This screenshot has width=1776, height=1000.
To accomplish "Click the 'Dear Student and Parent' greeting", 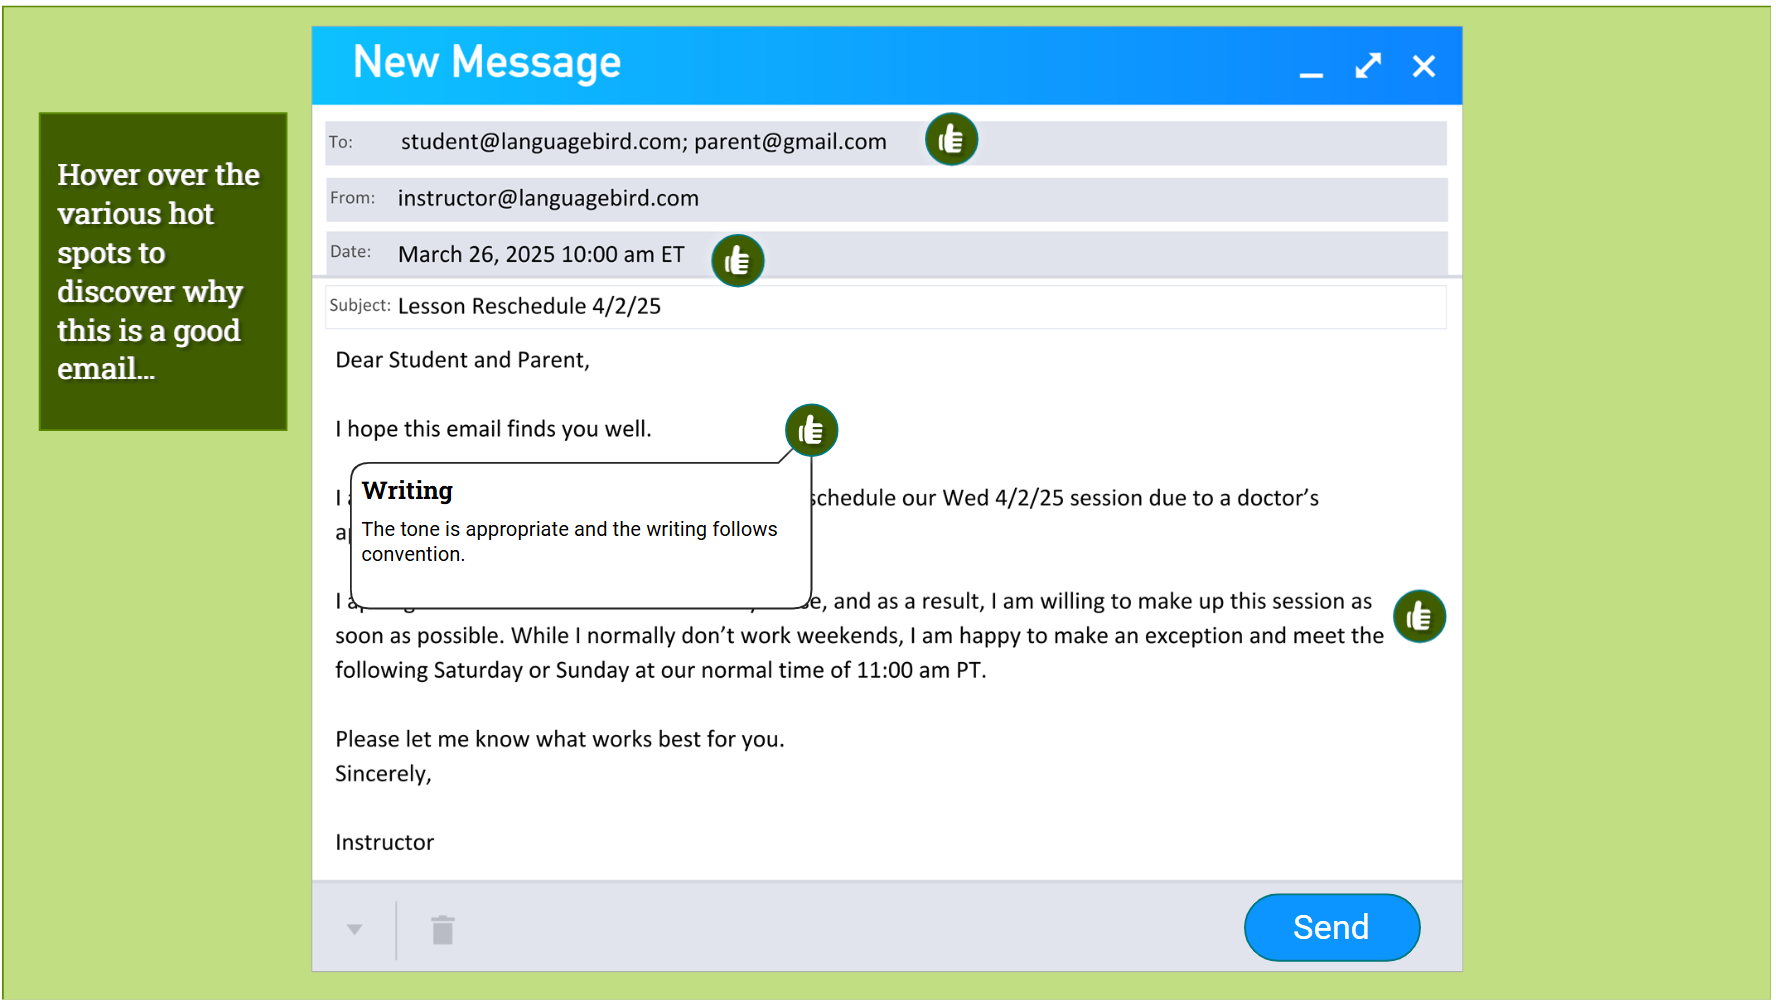I will click(462, 360).
